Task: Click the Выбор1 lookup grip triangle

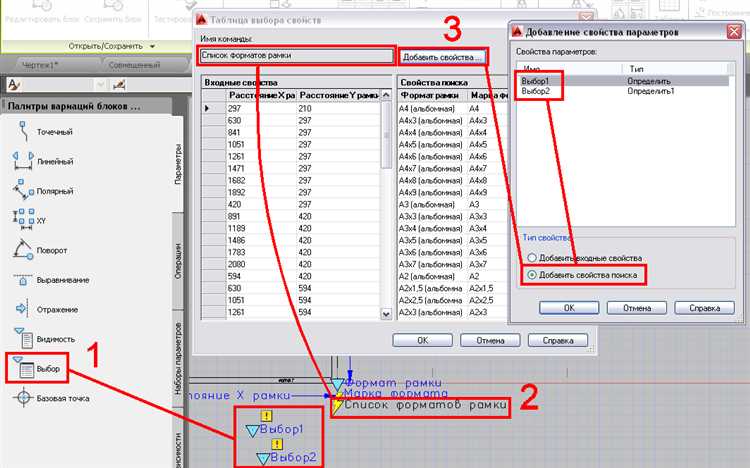Action: click(252, 431)
